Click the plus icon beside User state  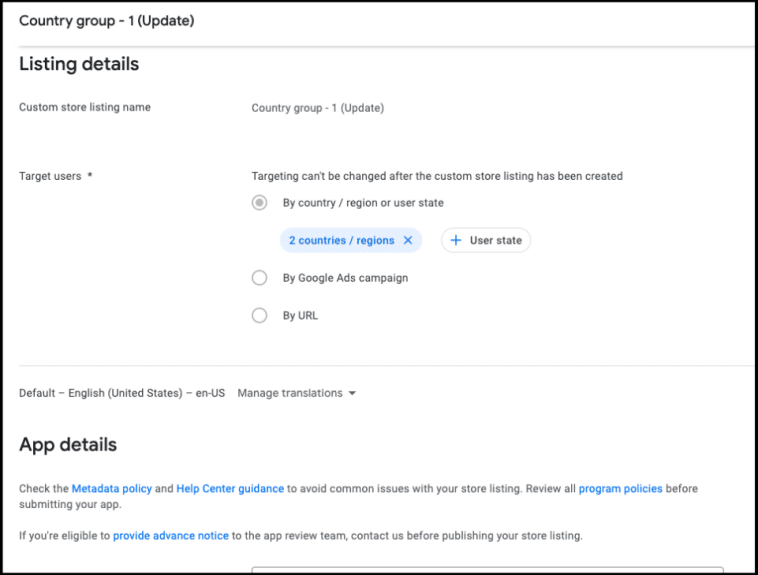pyautogui.click(x=456, y=241)
